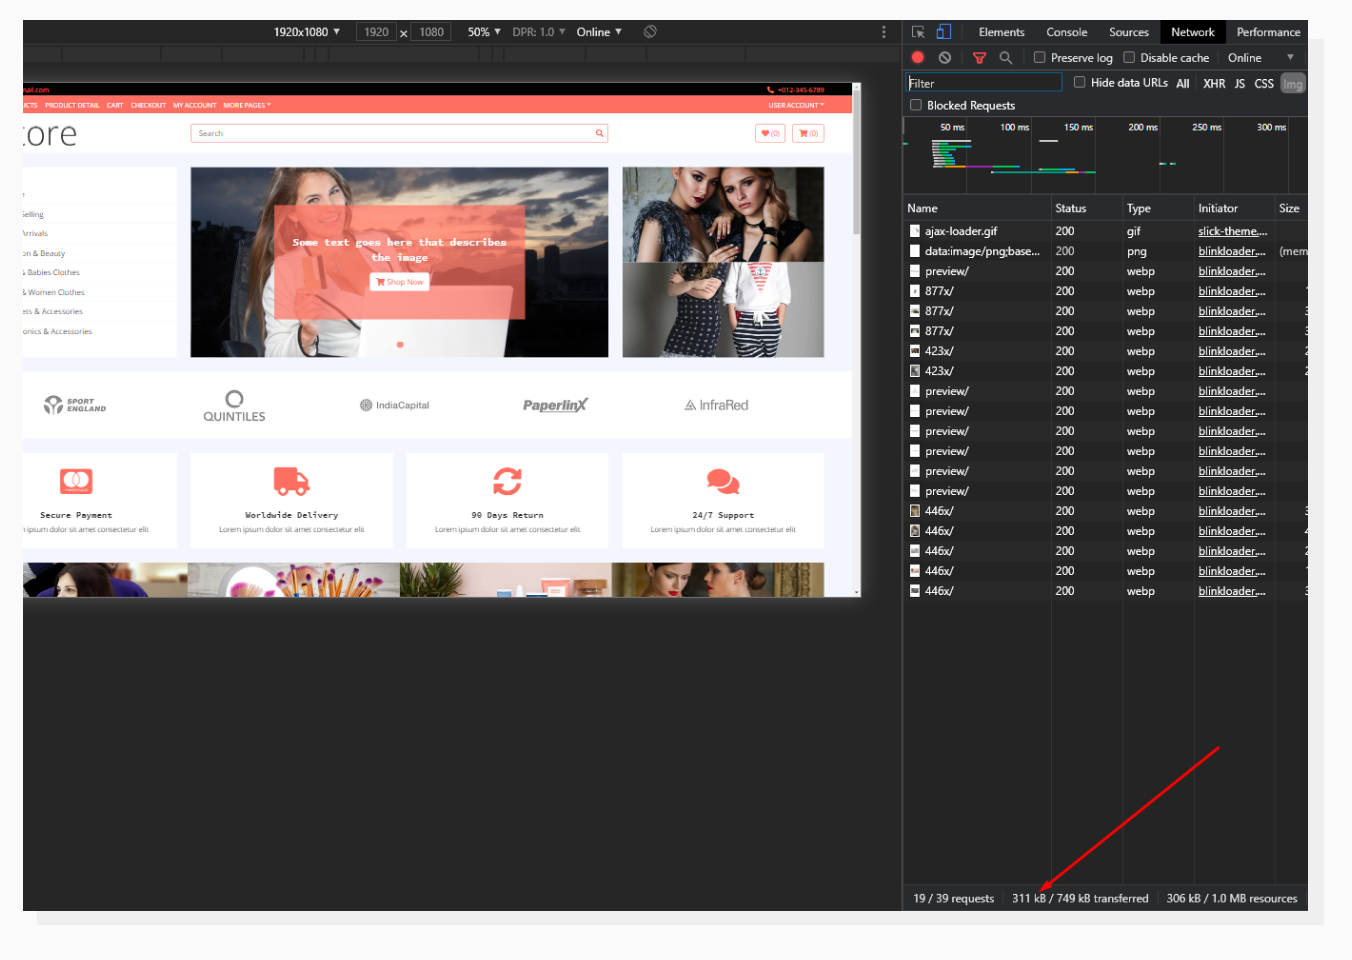Screen dimensions: 1352x960
Task: Open the Online network throttling dropdown
Action: pyautogui.click(x=598, y=31)
